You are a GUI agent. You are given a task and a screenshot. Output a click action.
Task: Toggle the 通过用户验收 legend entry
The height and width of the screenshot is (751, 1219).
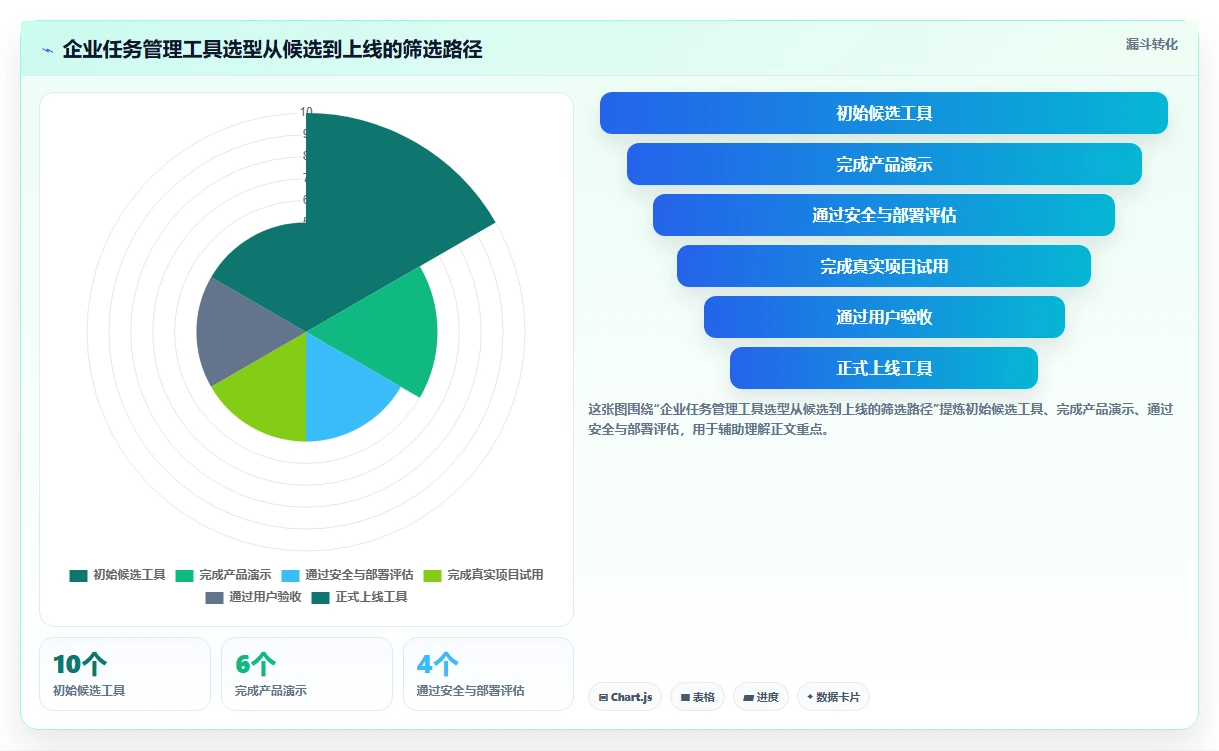click(x=253, y=597)
